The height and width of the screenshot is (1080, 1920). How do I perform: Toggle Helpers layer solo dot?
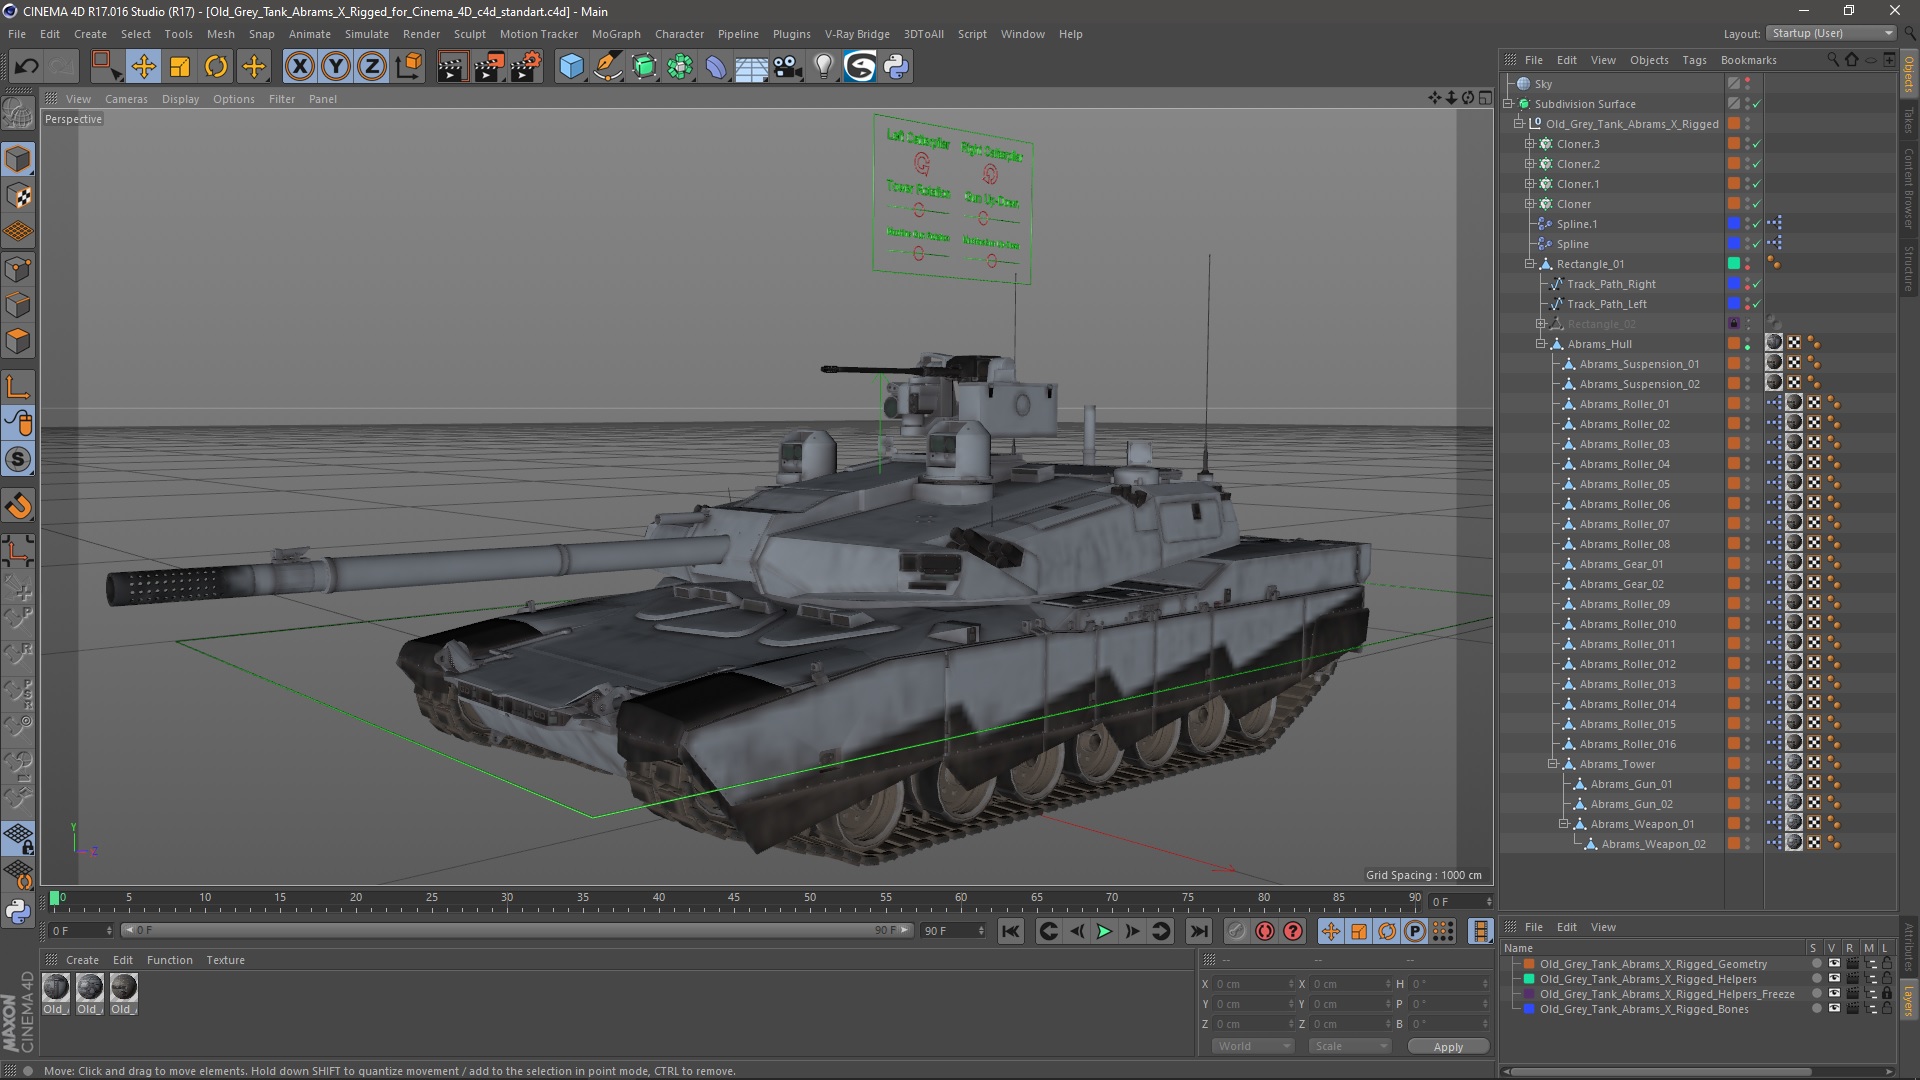pos(1816,979)
